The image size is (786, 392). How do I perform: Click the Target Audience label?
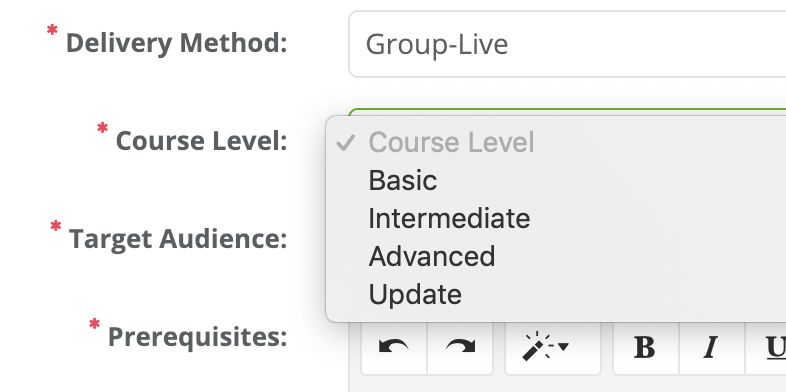(178, 239)
